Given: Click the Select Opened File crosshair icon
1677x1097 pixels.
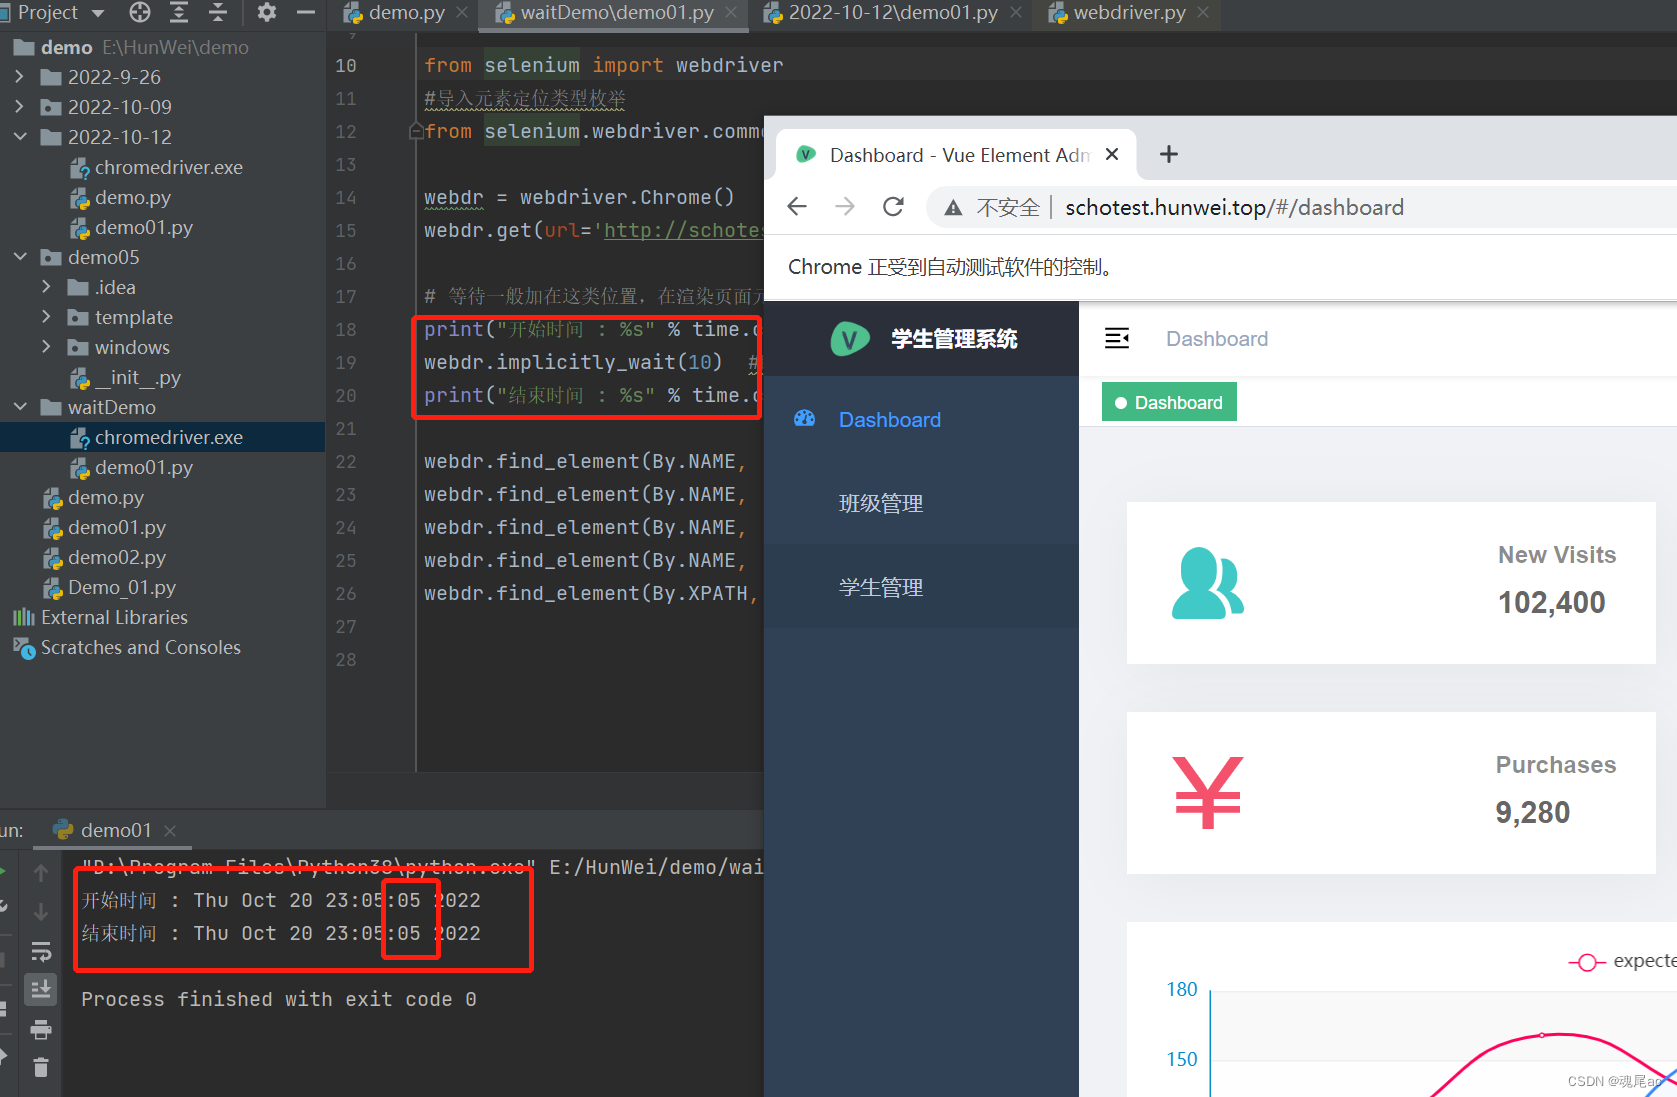Looking at the screenshot, I should [139, 14].
